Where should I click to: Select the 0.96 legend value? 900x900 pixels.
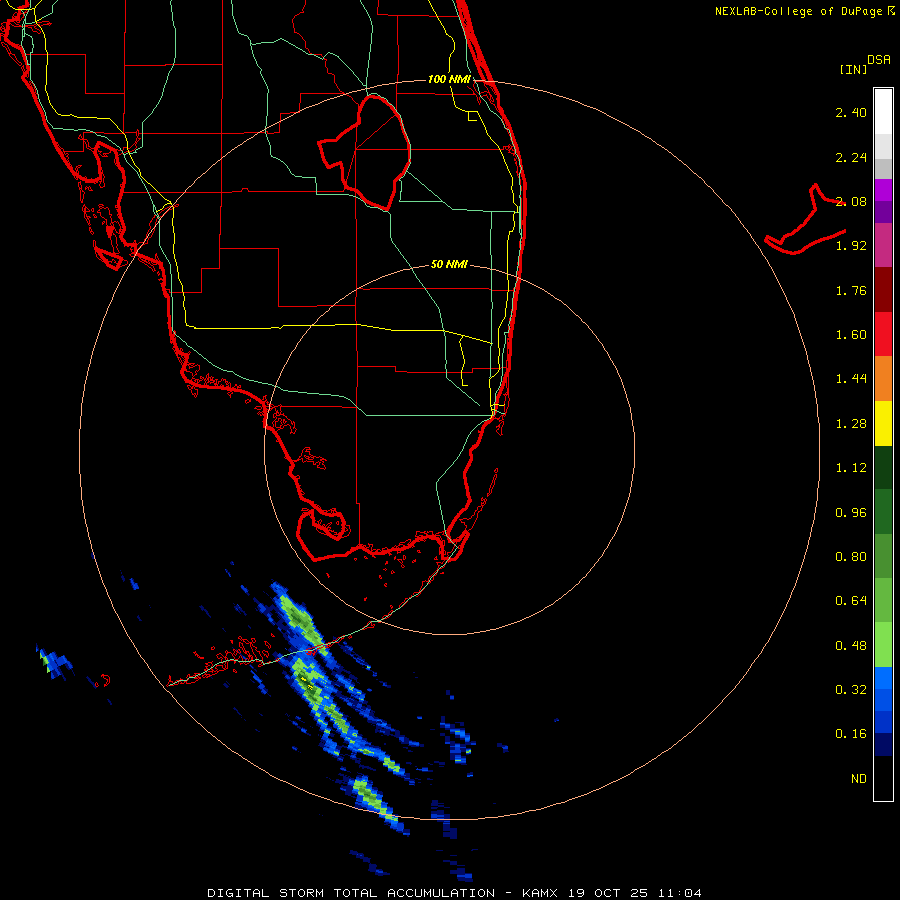click(851, 513)
